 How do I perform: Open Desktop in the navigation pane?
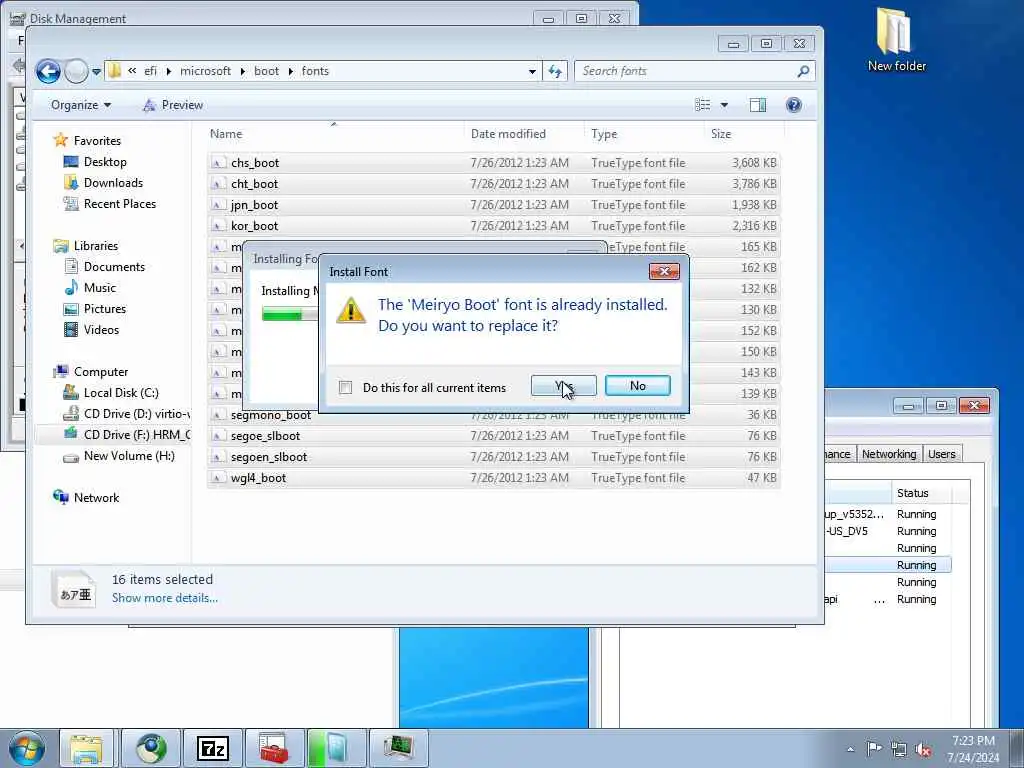click(x=104, y=161)
